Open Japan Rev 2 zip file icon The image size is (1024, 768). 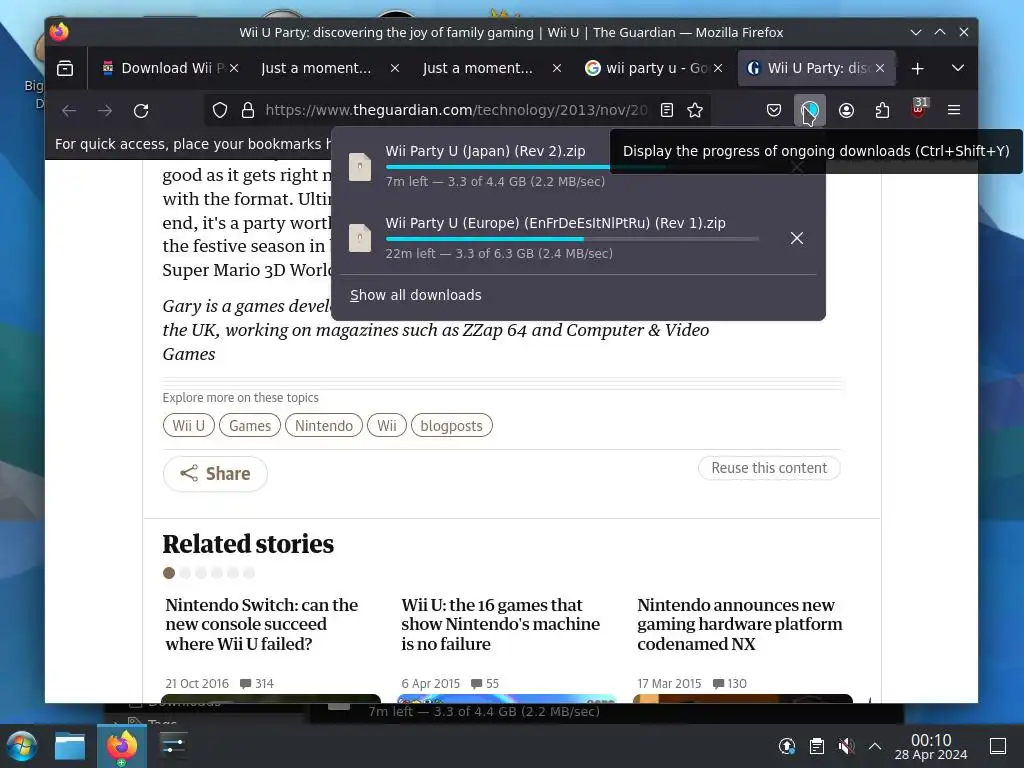360,167
